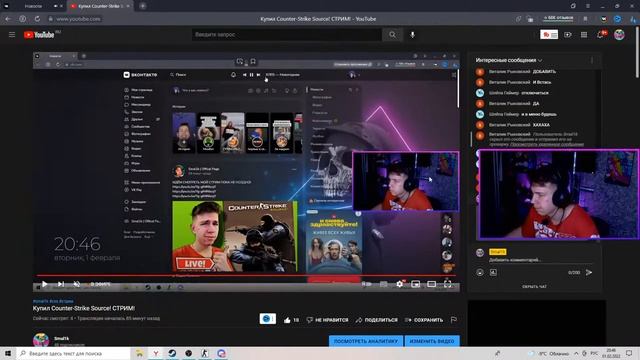Expand Интересные сообщения chat filter dropdown
640x360 pixels.
509,60
